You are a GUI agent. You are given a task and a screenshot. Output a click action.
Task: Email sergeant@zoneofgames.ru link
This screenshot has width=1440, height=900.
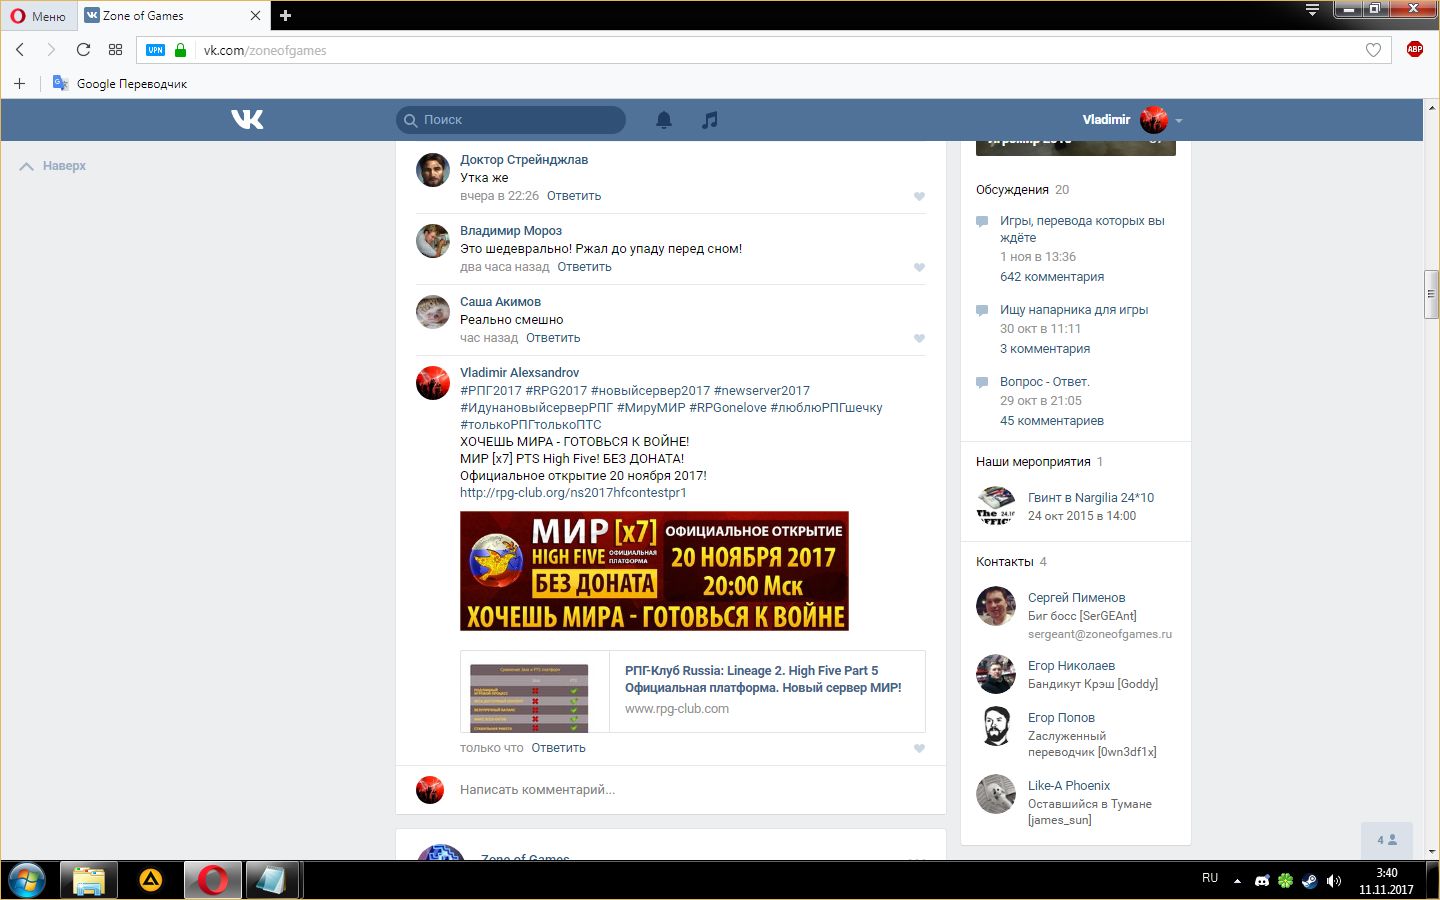point(1100,634)
